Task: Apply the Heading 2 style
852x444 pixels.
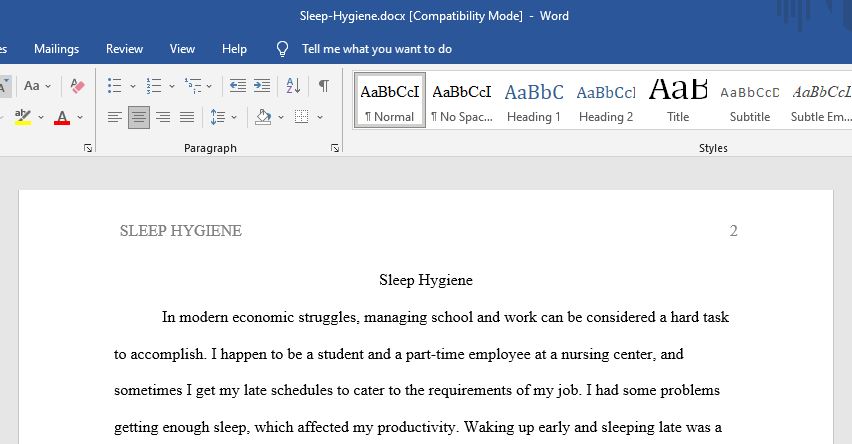Action: 606,101
